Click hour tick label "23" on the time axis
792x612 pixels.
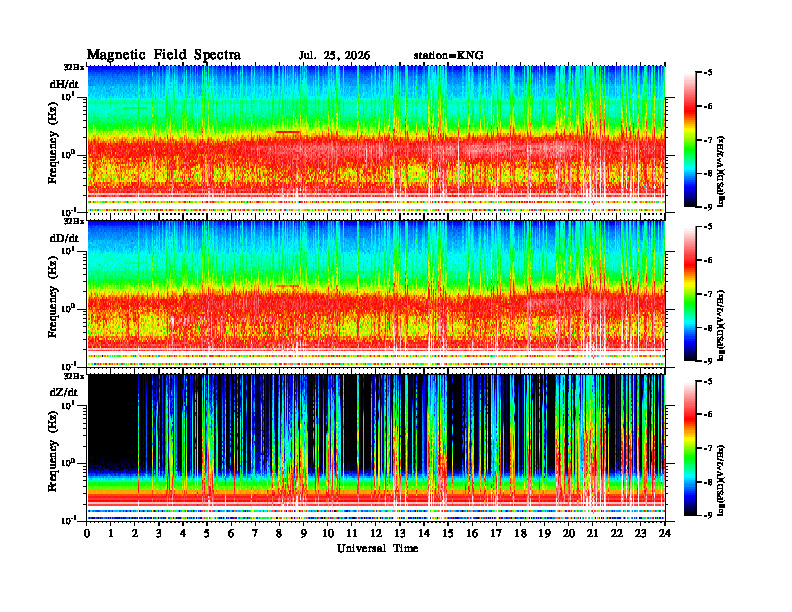[641, 534]
